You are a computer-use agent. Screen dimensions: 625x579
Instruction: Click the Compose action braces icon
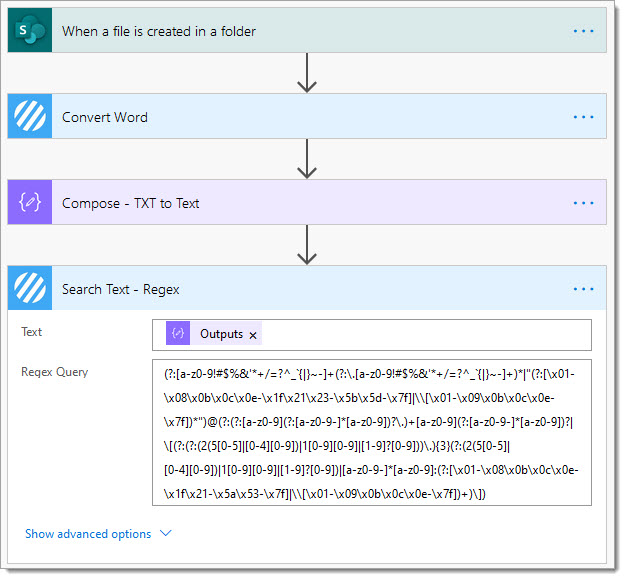click(30, 202)
